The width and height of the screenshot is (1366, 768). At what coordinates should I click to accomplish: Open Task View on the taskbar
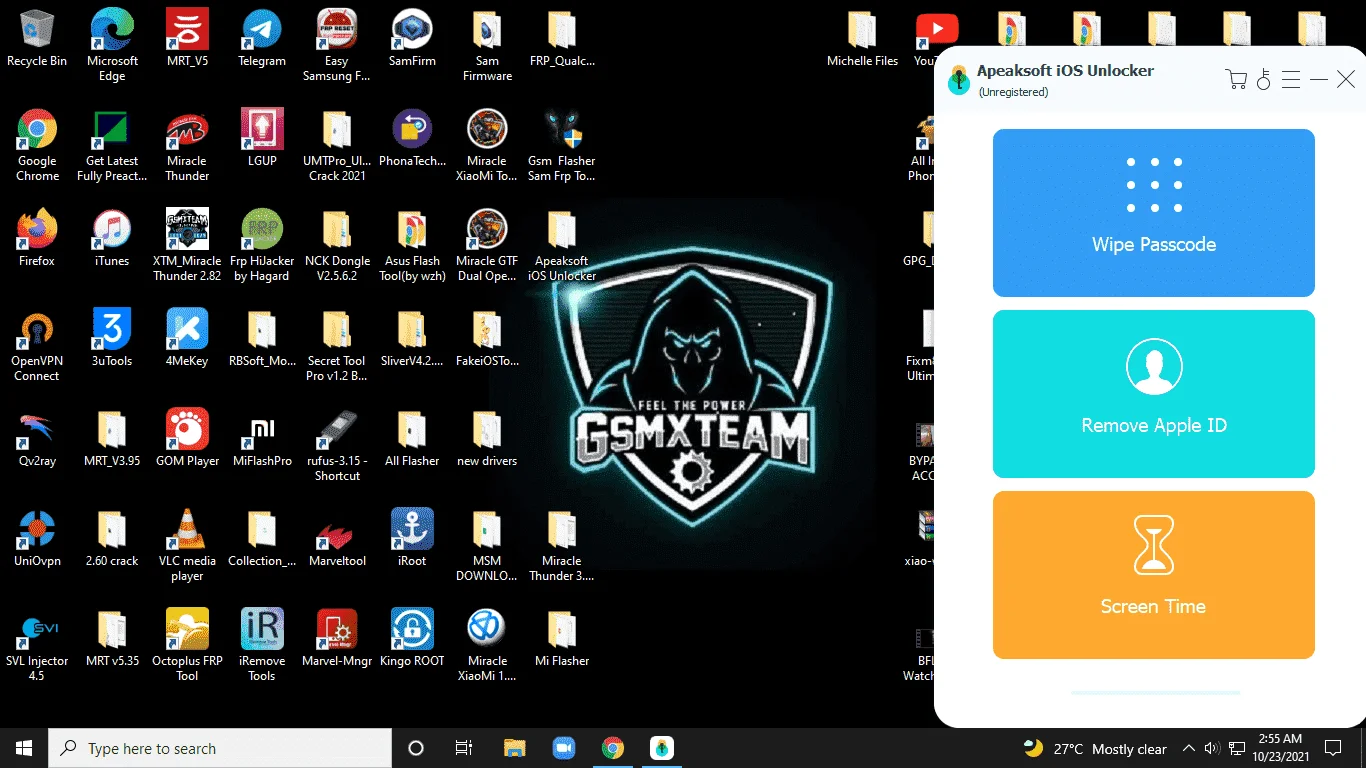(x=464, y=748)
